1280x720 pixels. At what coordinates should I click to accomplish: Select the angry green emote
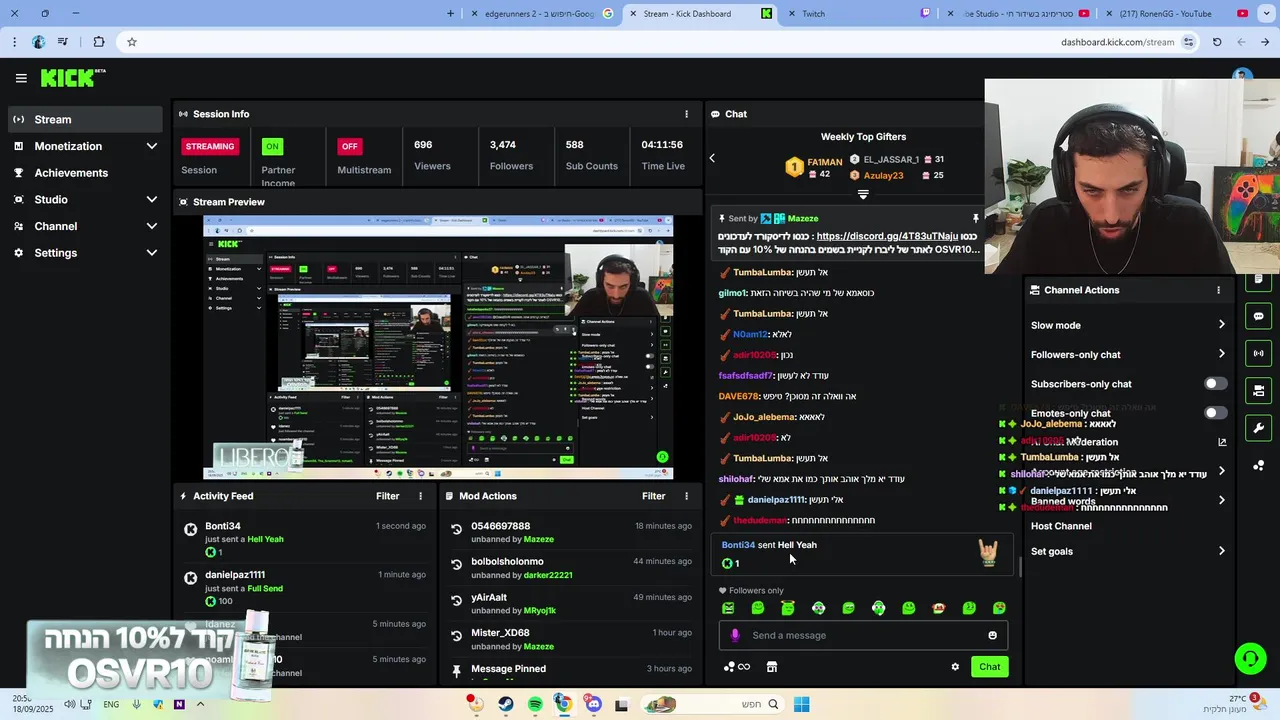point(727,608)
